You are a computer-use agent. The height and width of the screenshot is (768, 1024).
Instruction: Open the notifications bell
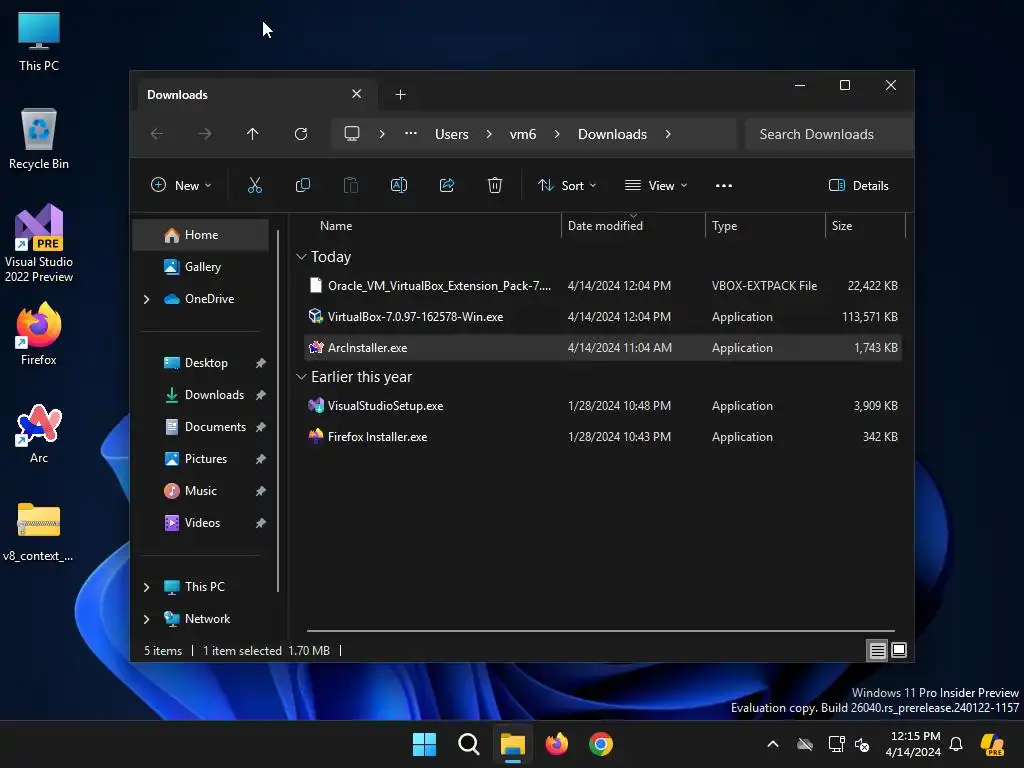956,744
